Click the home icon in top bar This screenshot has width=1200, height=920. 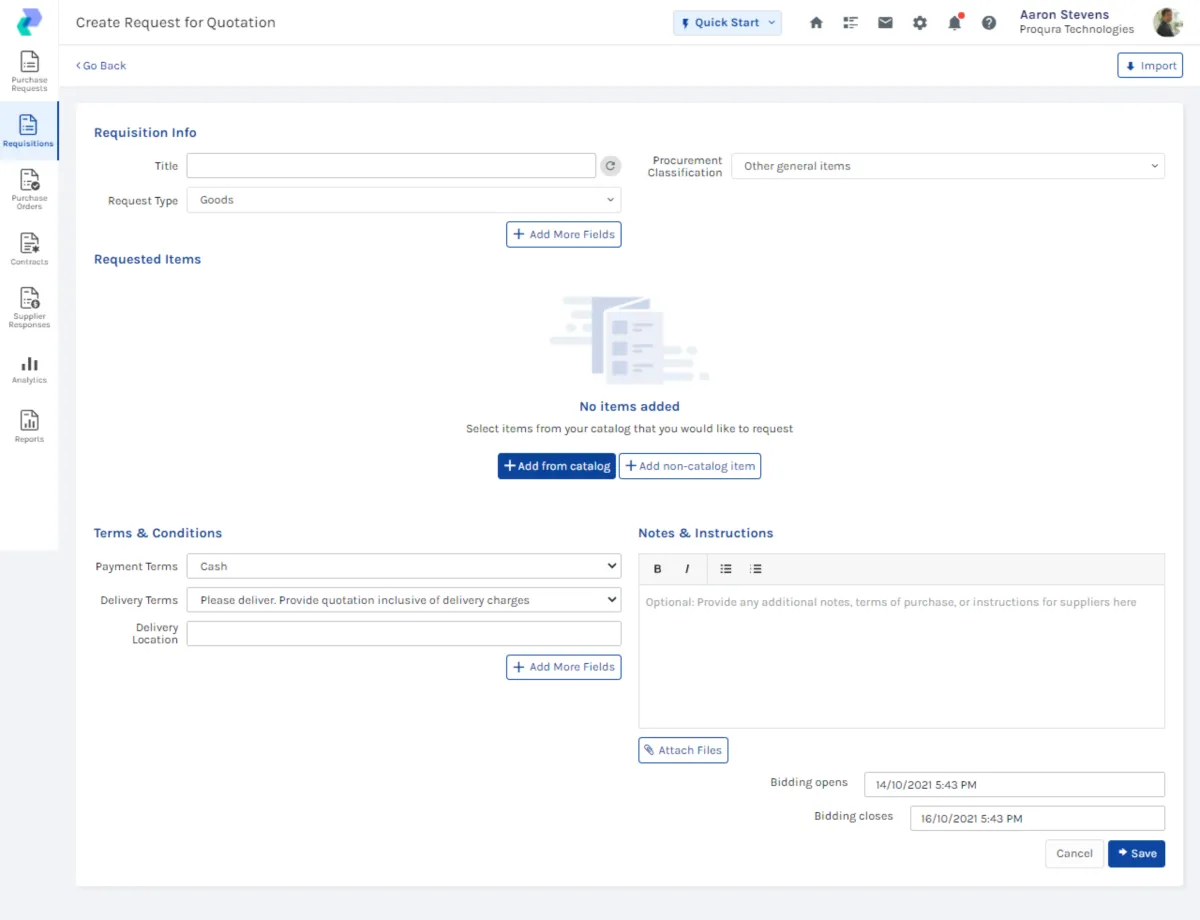tap(816, 23)
